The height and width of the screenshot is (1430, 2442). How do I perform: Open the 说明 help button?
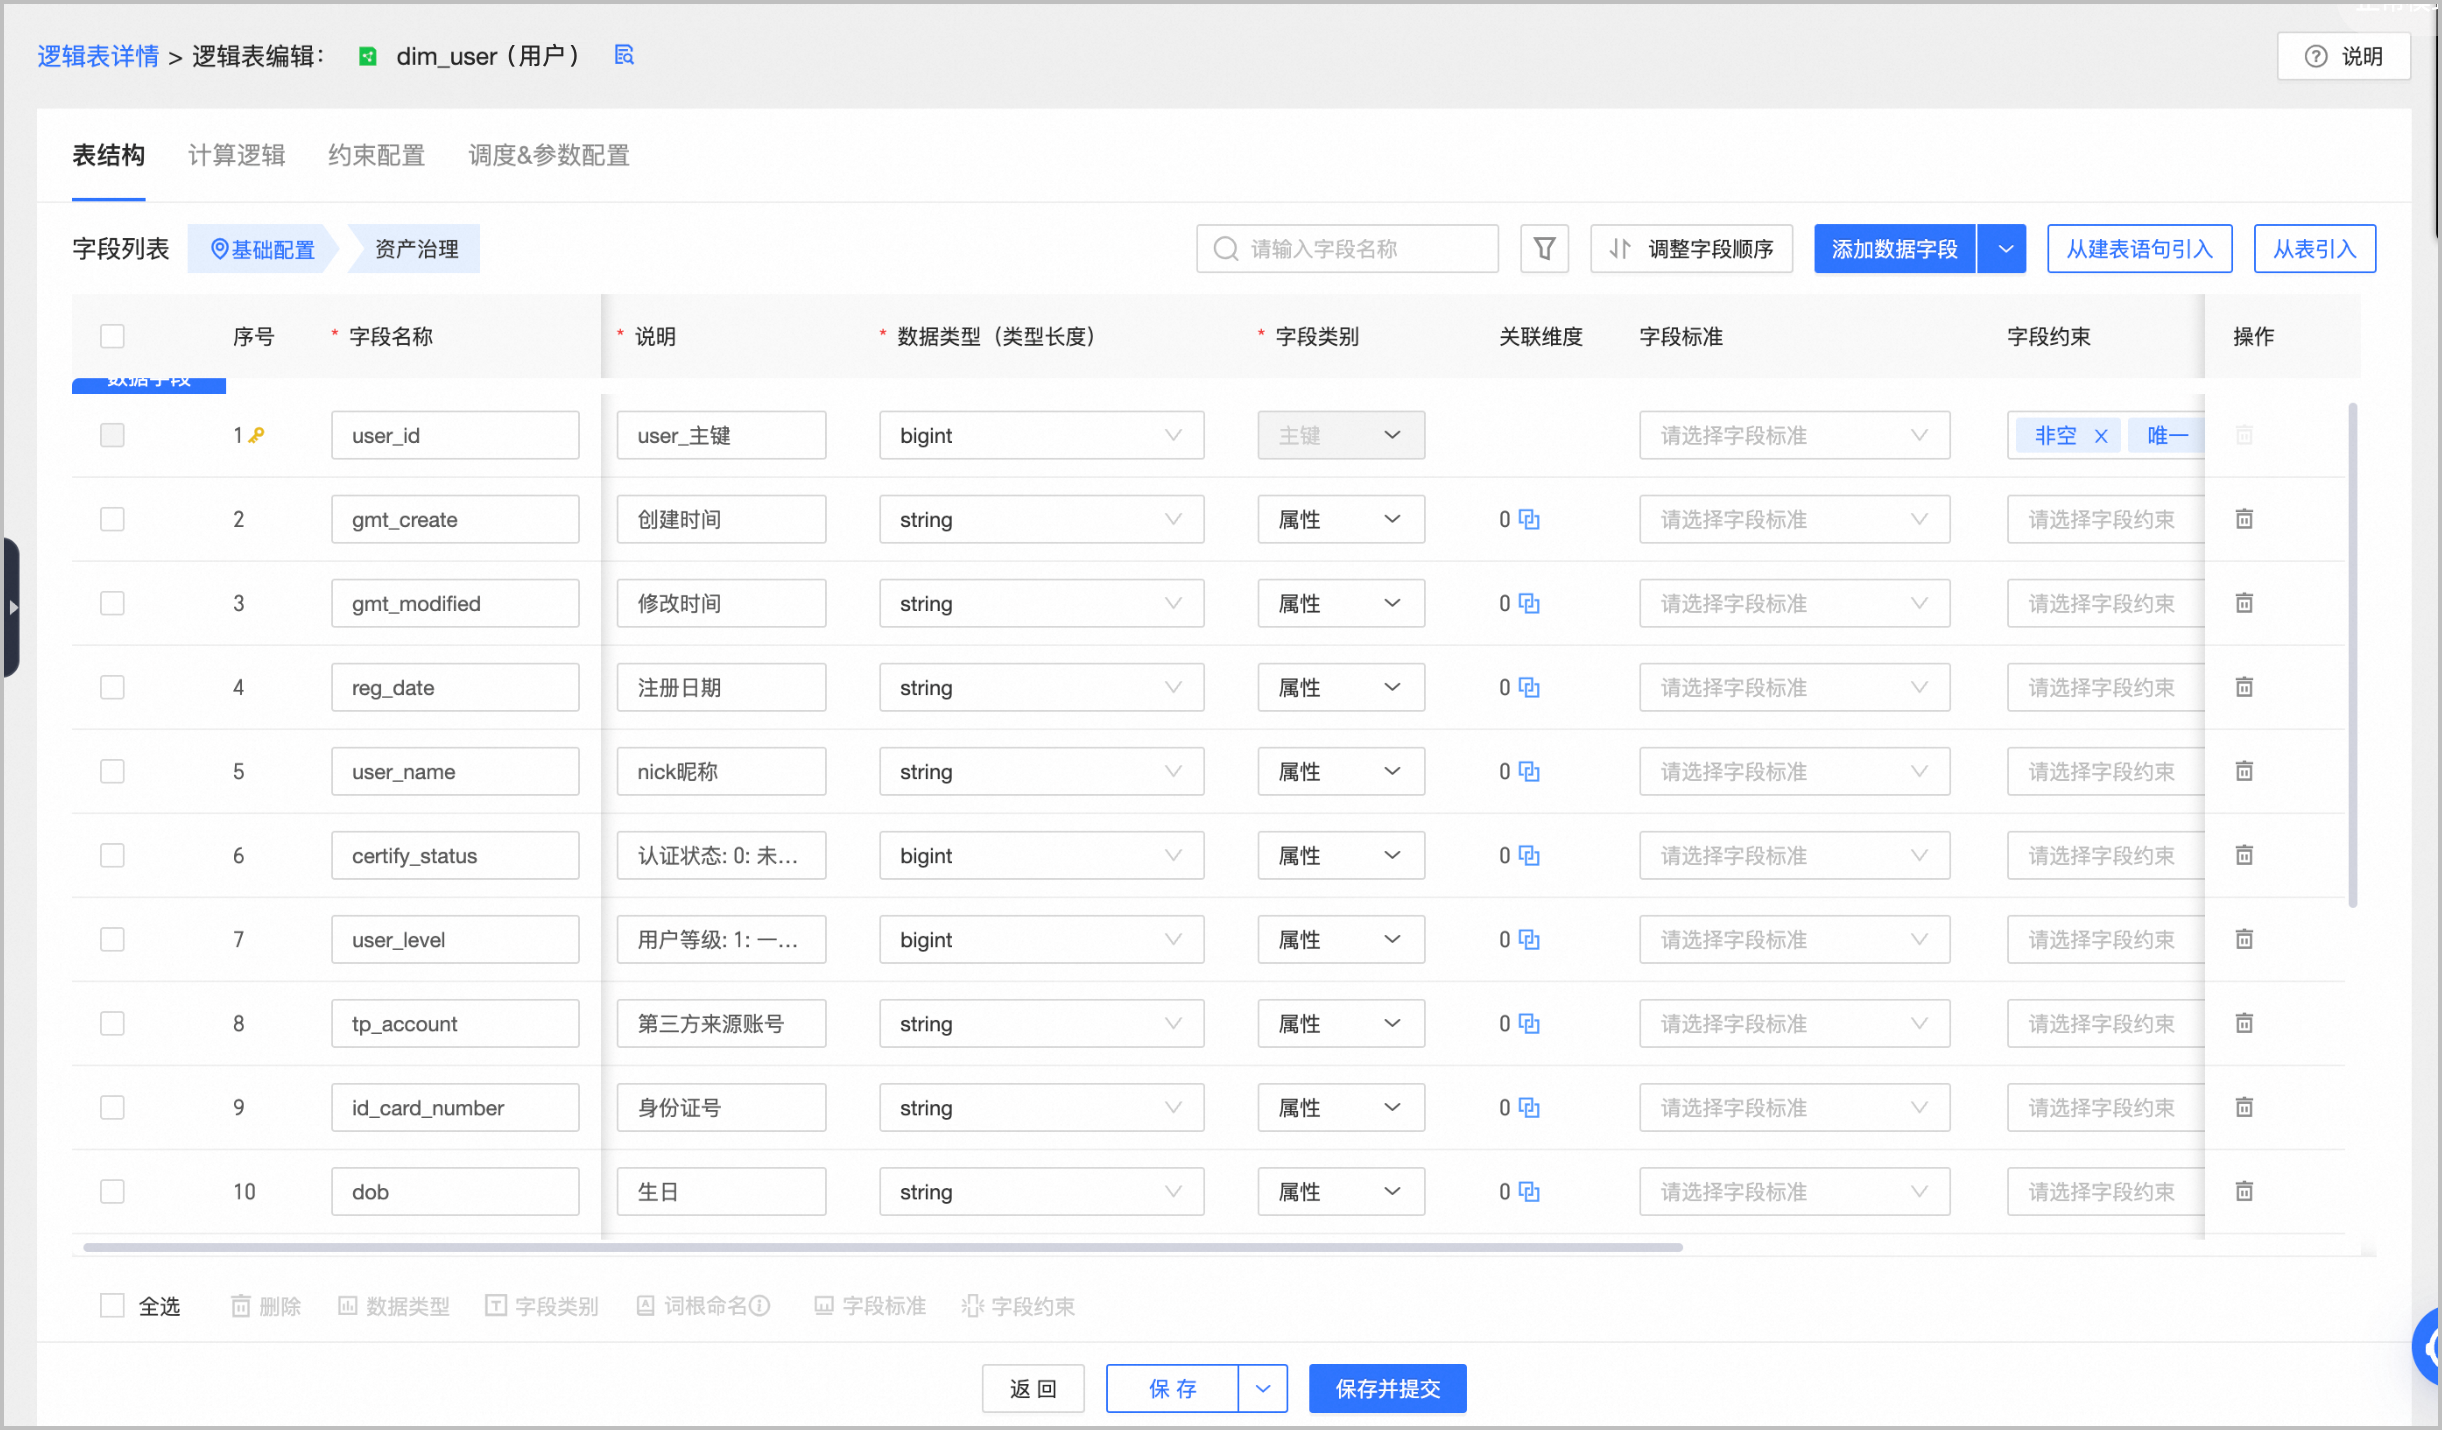click(2343, 56)
